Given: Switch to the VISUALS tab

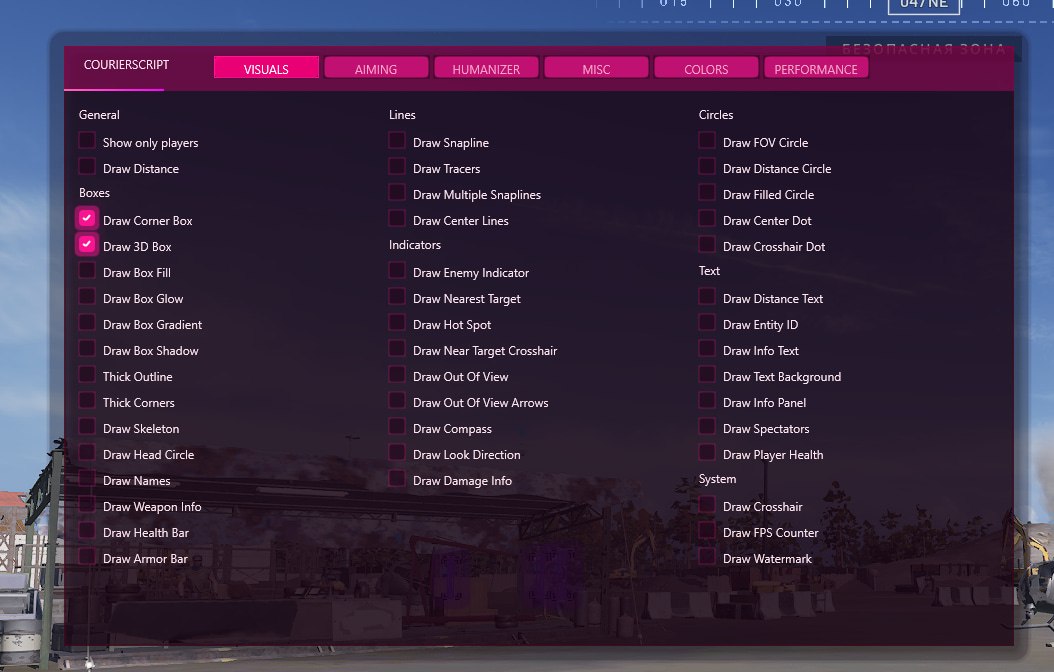Looking at the screenshot, I should coord(266,68).
